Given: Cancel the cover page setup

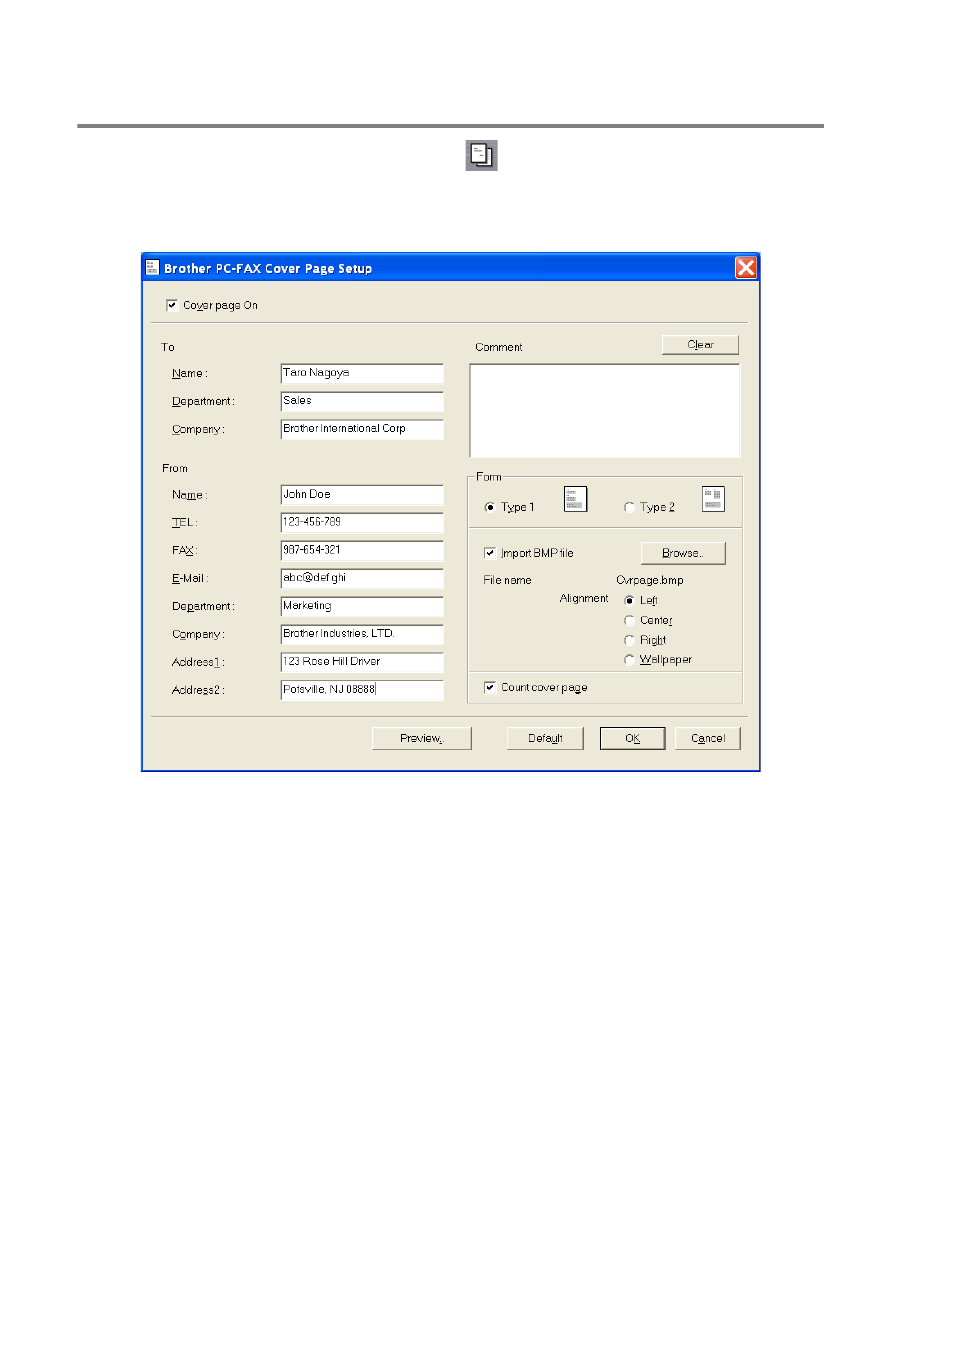Looking at the screenshot, I should (x=708, y=738).
